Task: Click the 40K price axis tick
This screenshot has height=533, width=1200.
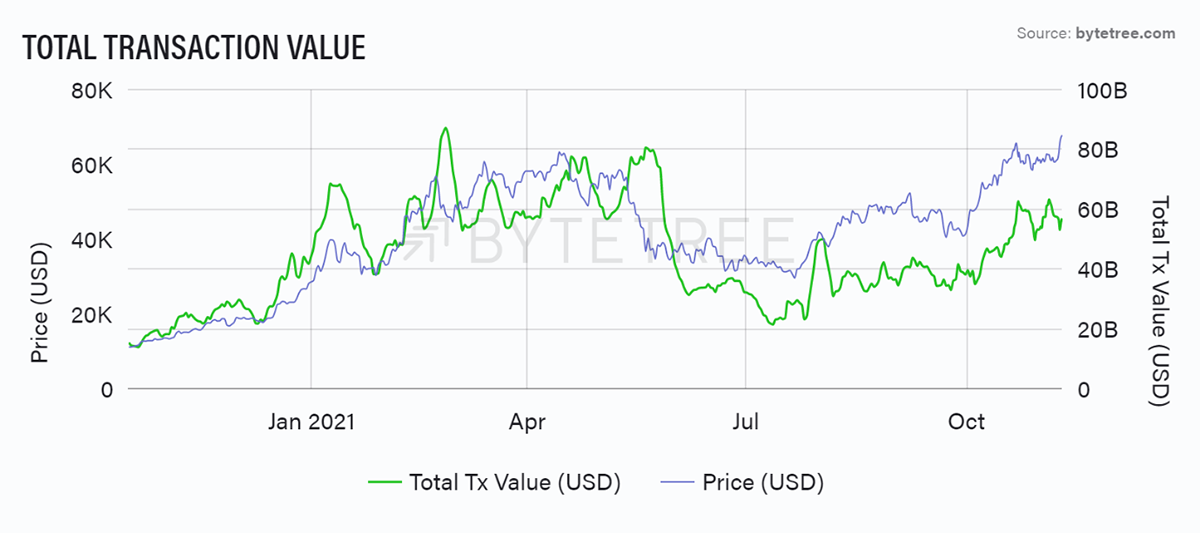Action: click(x=91, y=240)
